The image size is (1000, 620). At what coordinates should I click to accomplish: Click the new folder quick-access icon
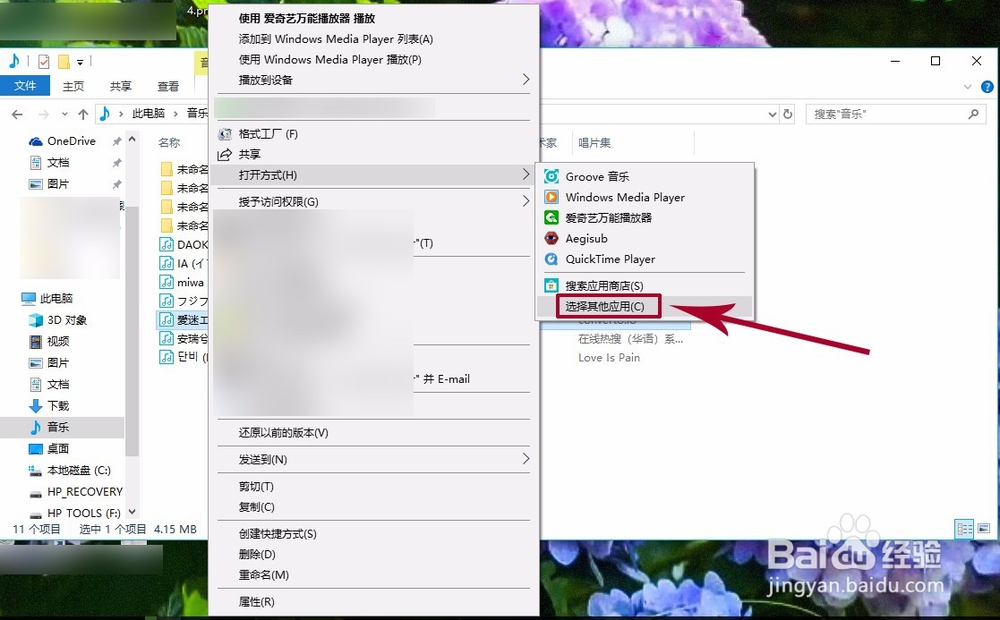[64, 61]
